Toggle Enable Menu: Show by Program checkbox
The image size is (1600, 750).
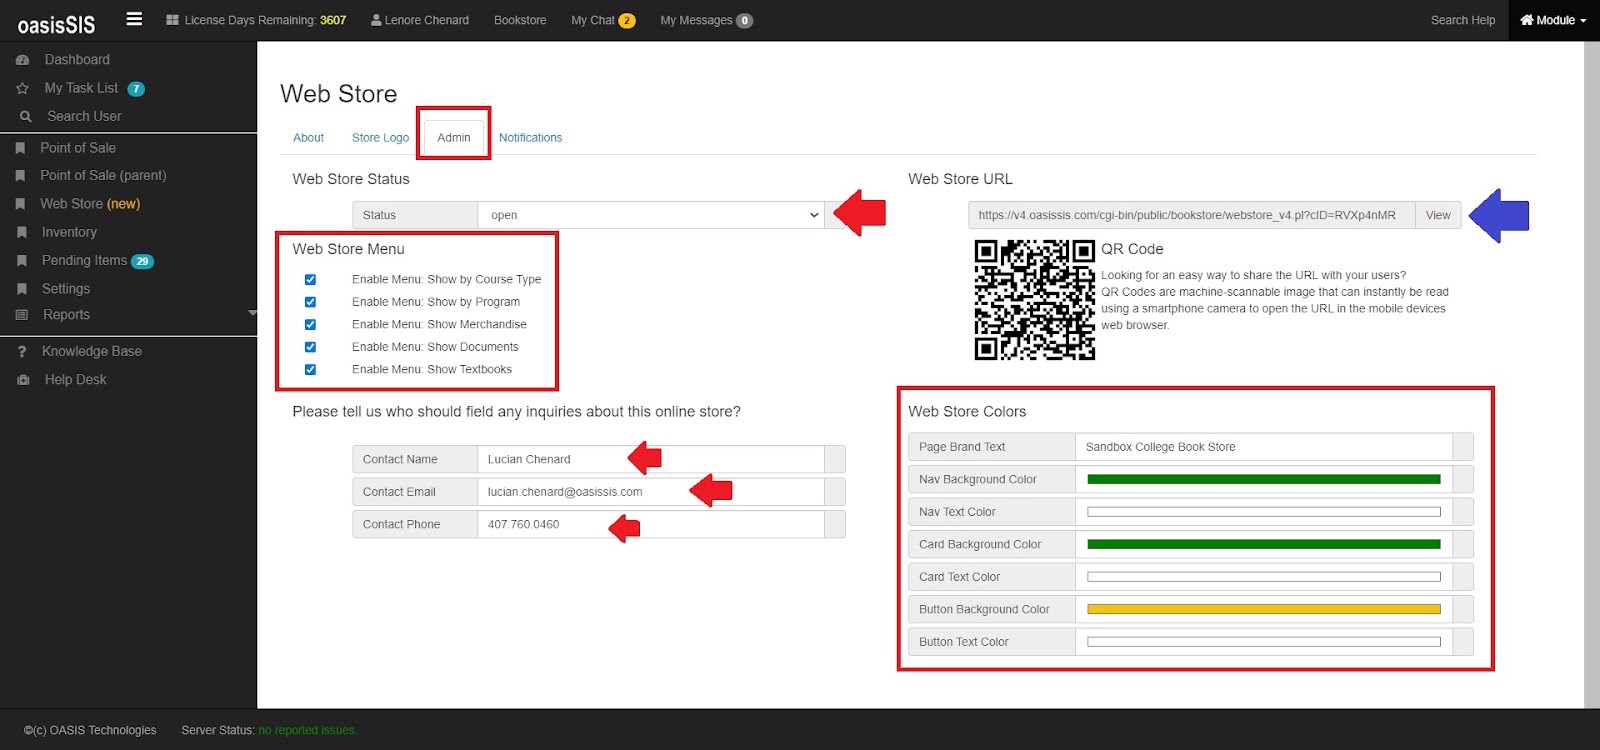[310, 302]
